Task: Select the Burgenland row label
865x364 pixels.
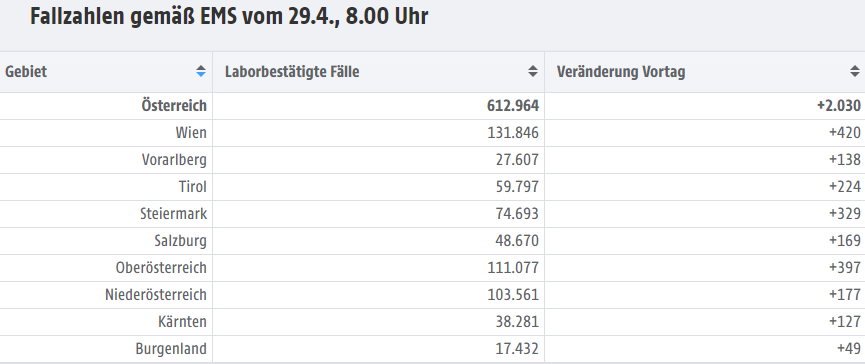Action: 171,349
